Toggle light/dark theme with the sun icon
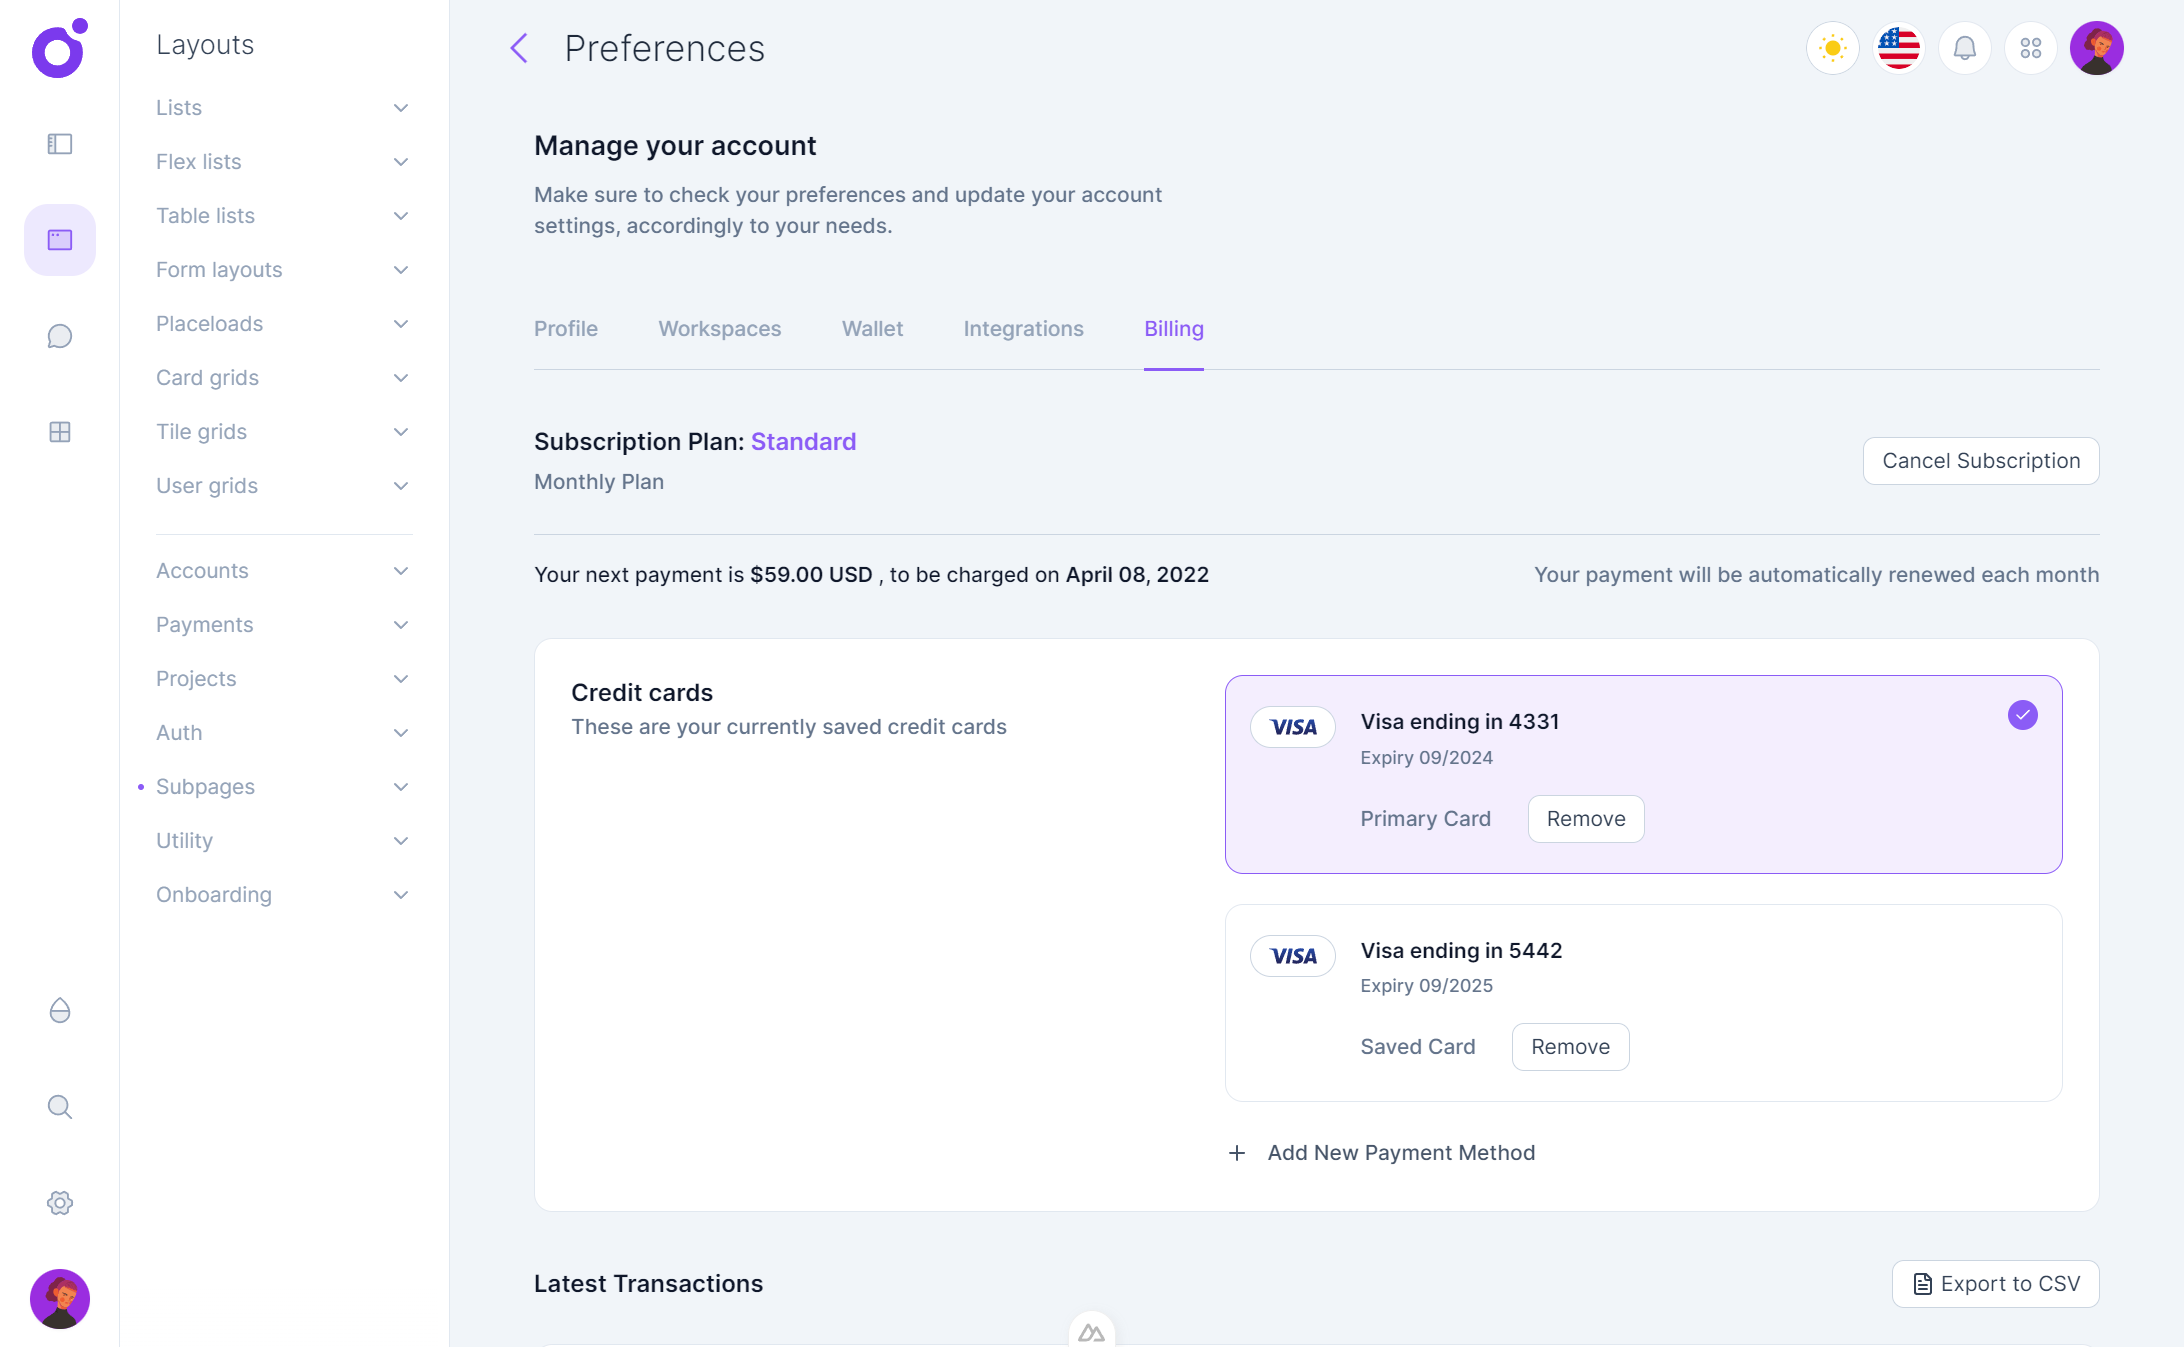Screen dimensions: 2184x1347 coord(1832,47)
